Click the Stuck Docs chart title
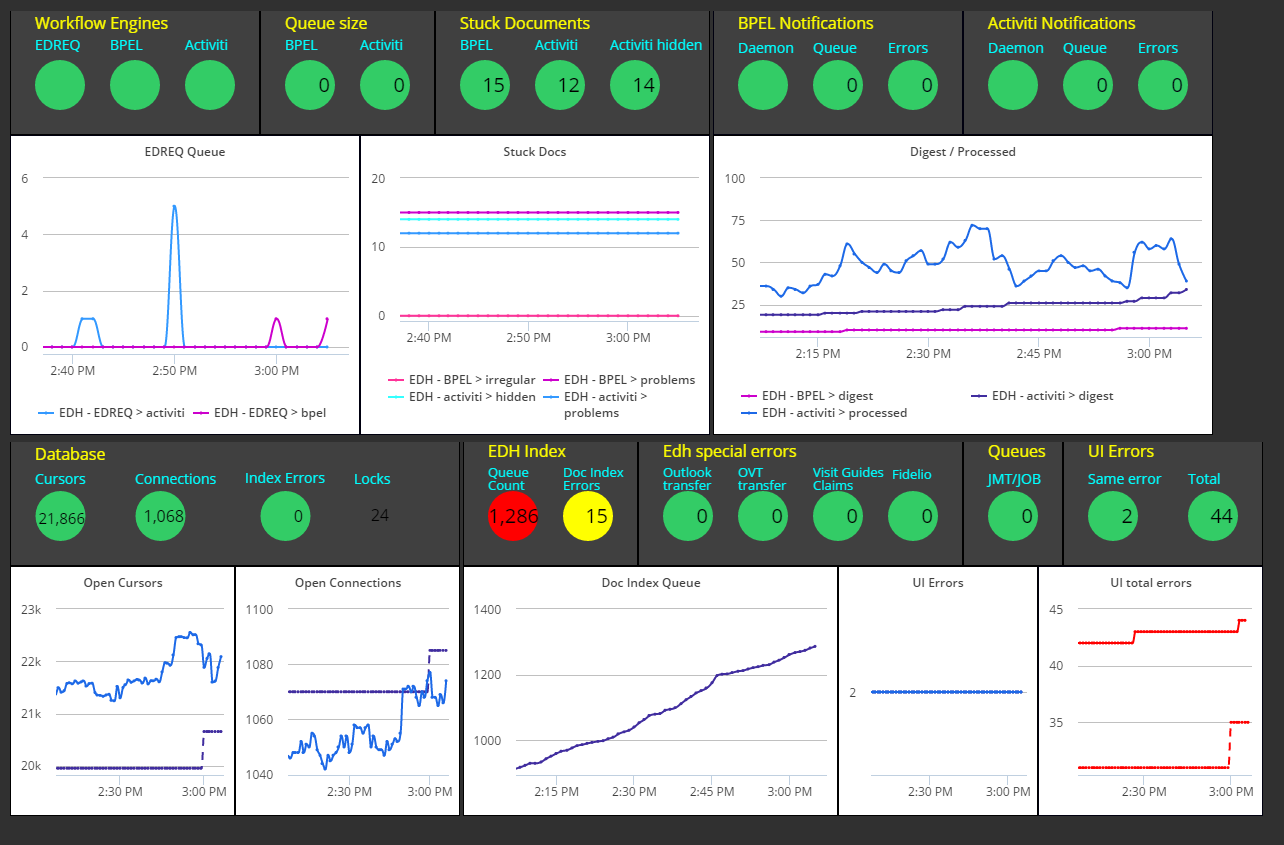 pos(535,152)
